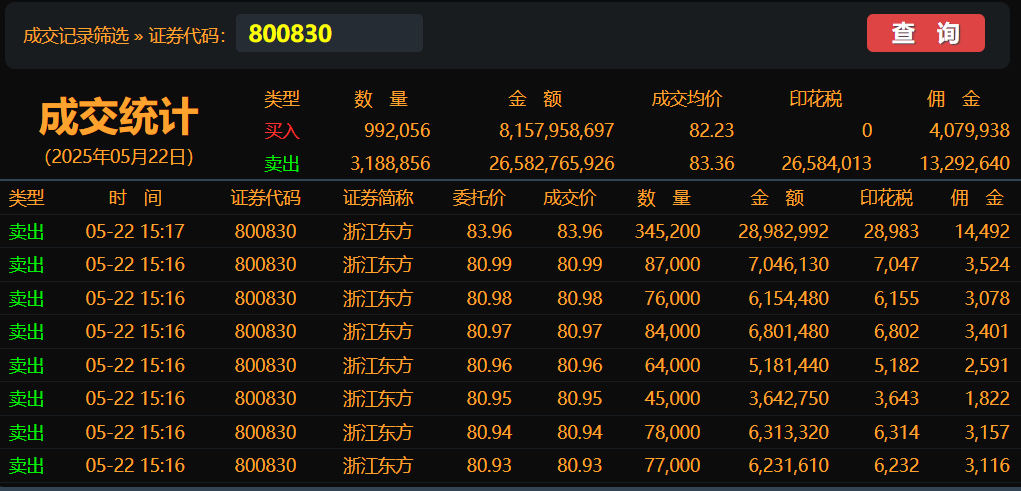The image size is (1021, 491).
Task: Select the amount 7,046,130 cell
Action: [x=789, y=264]
